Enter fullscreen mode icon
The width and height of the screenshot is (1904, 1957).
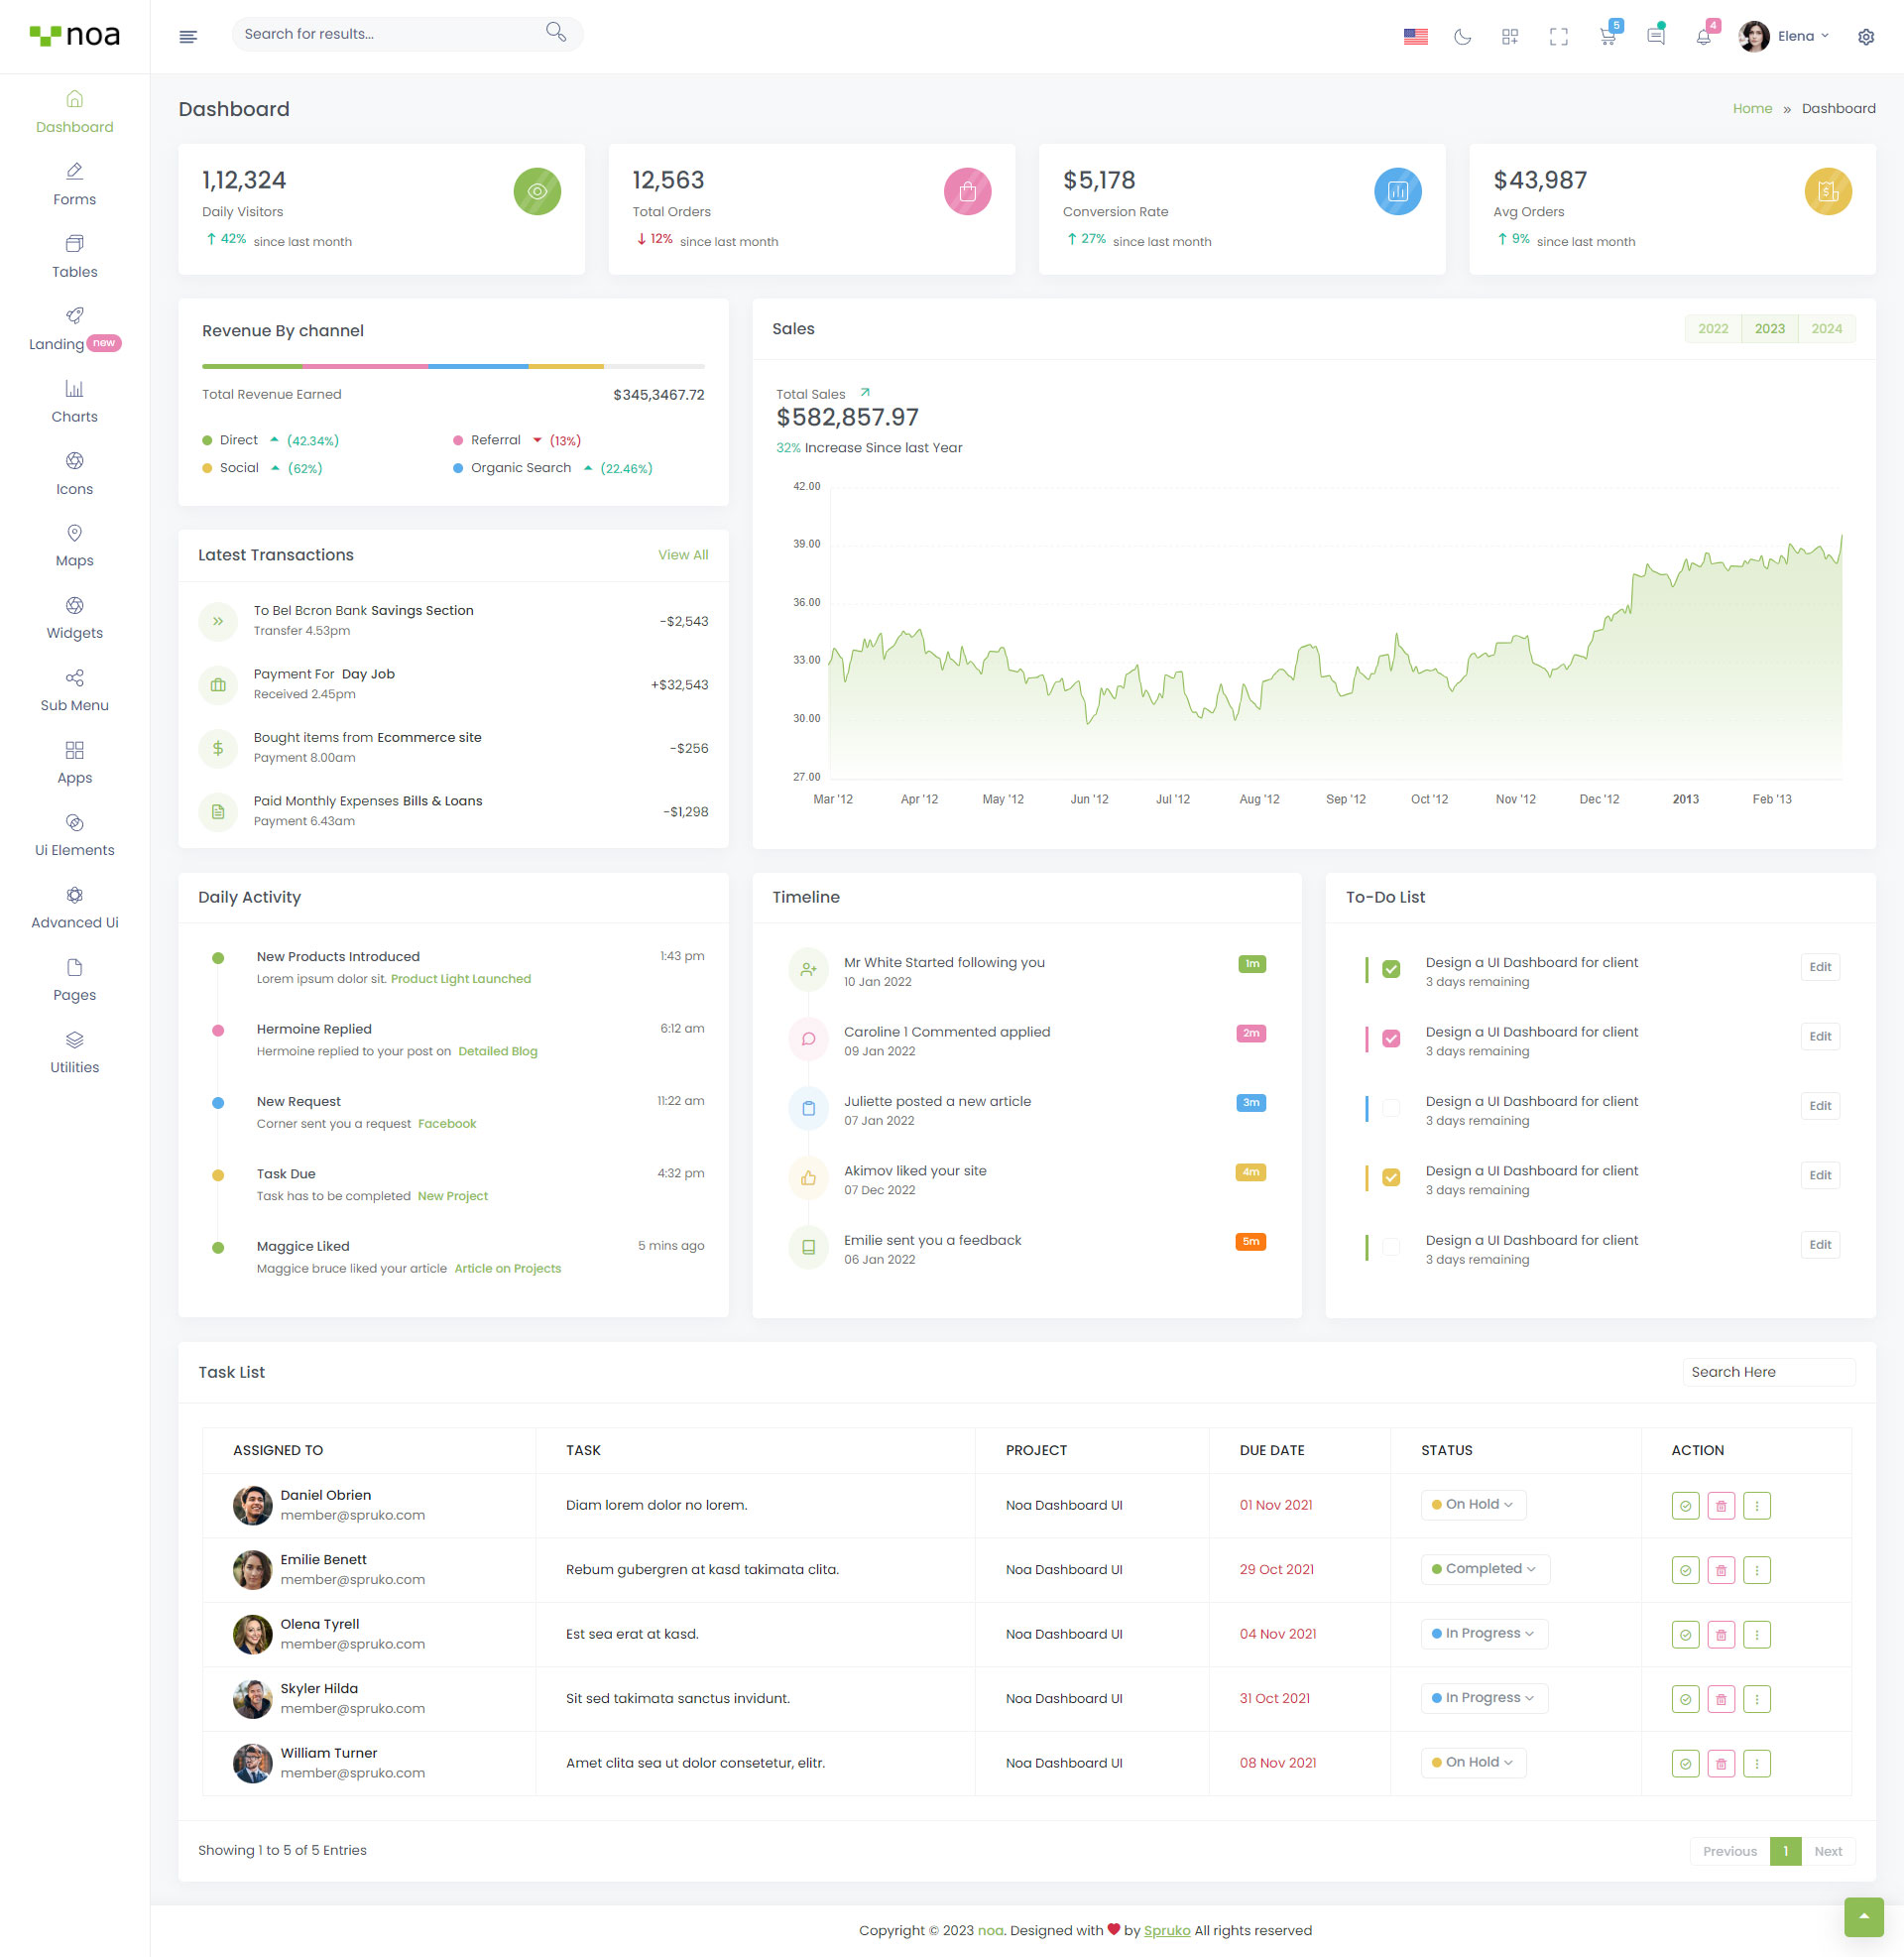[1558, 37]
